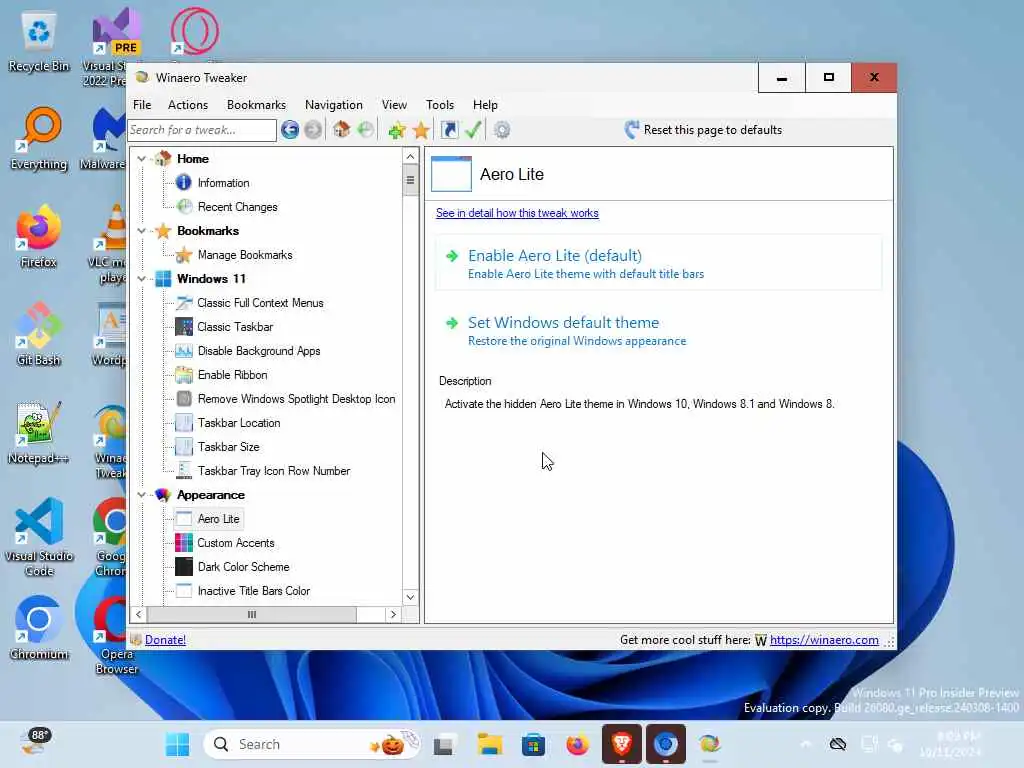Select Recent Changes tree item
Image resolution: width=1024 pixels, height=768 pixels.
238,207
